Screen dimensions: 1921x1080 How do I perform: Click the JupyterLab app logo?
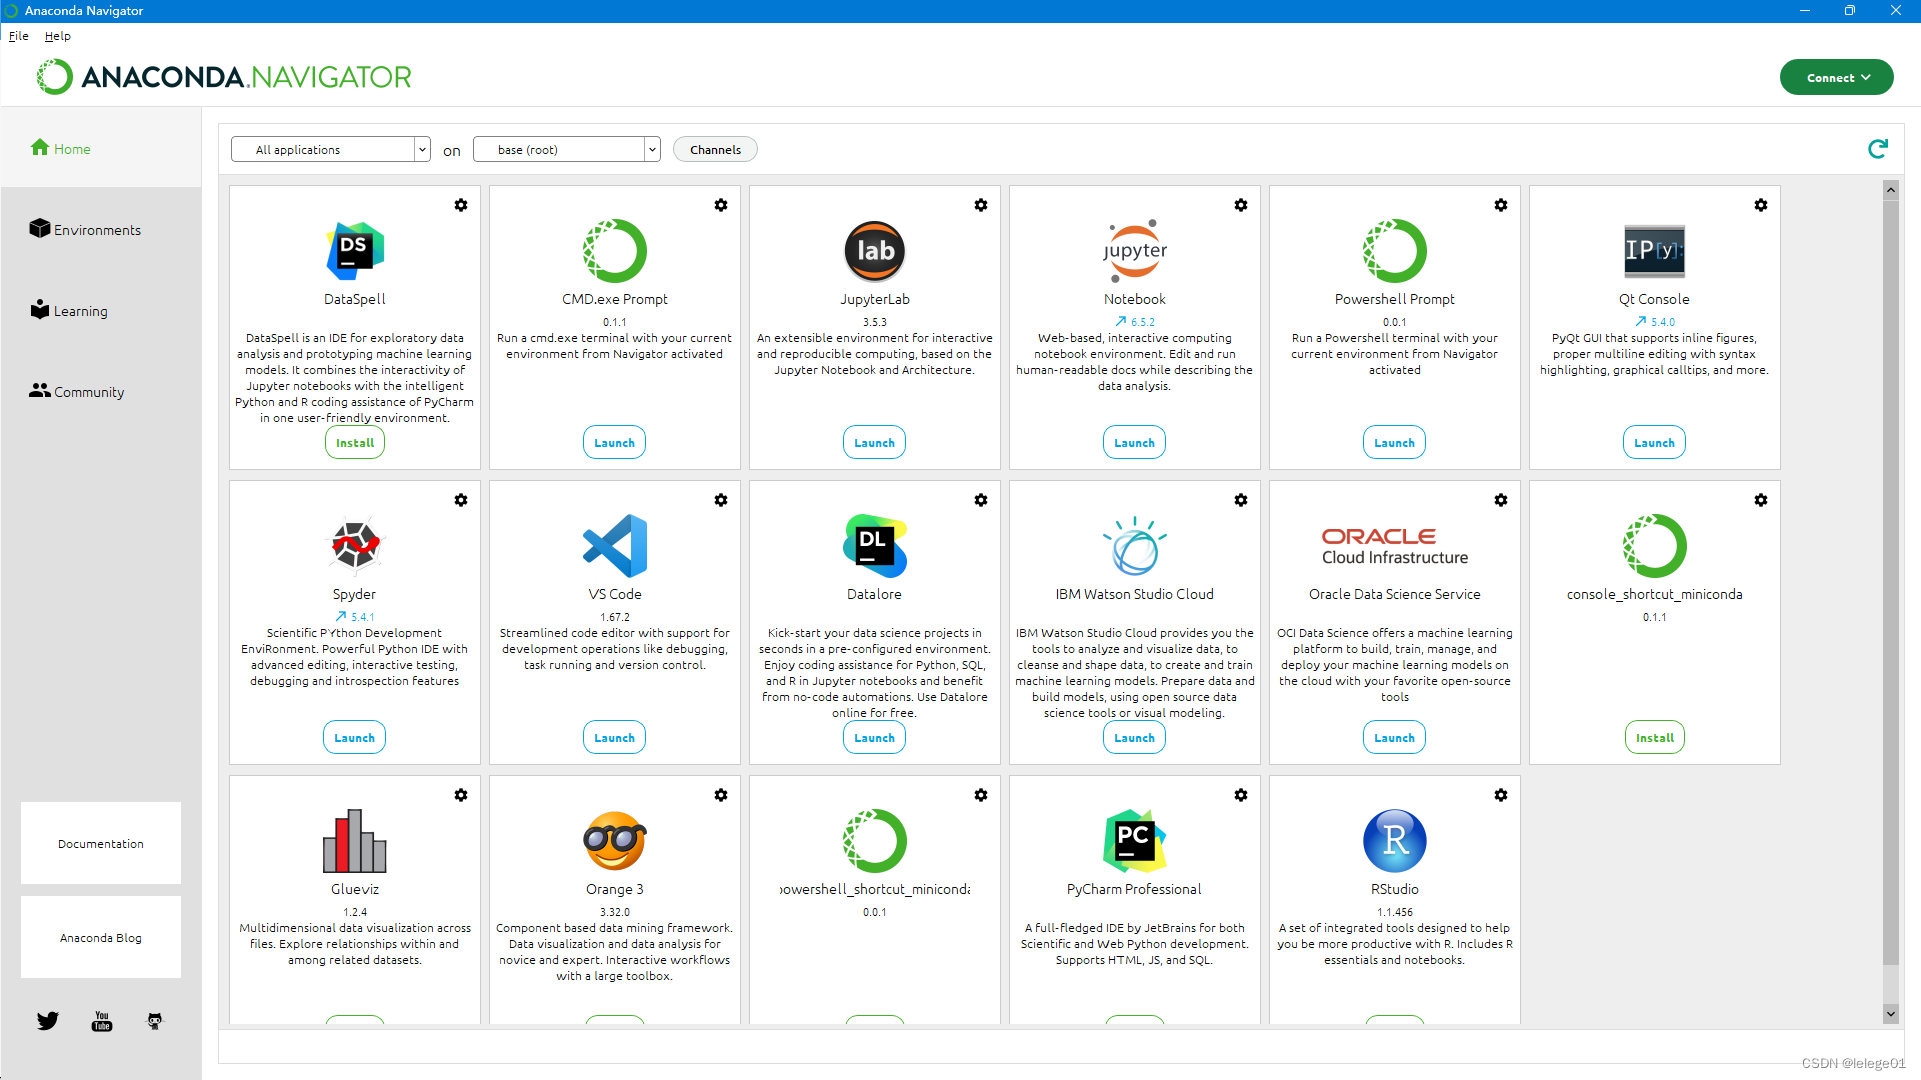[x=875, y=251]
